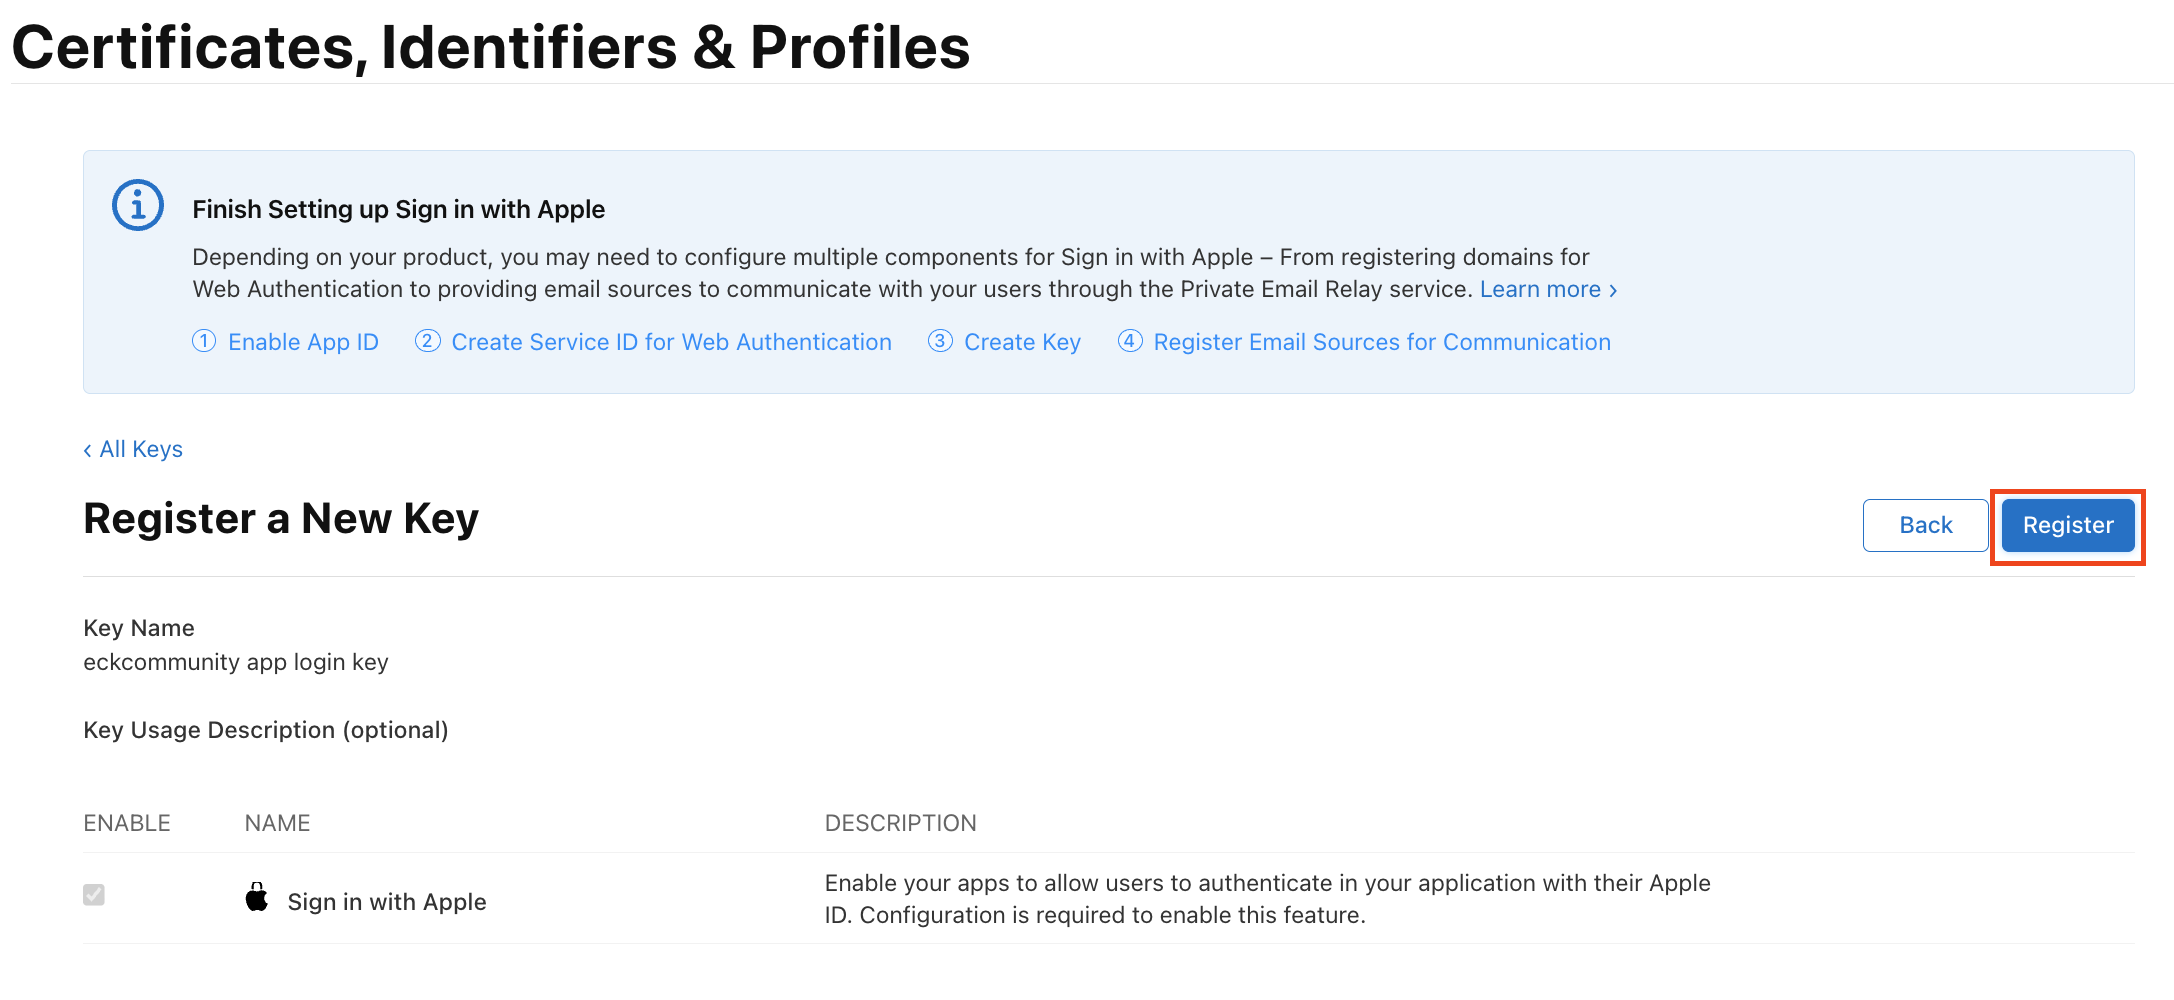Select the Apple logo next to Sign in
2174x1000 pixels.
coord(257,897)
